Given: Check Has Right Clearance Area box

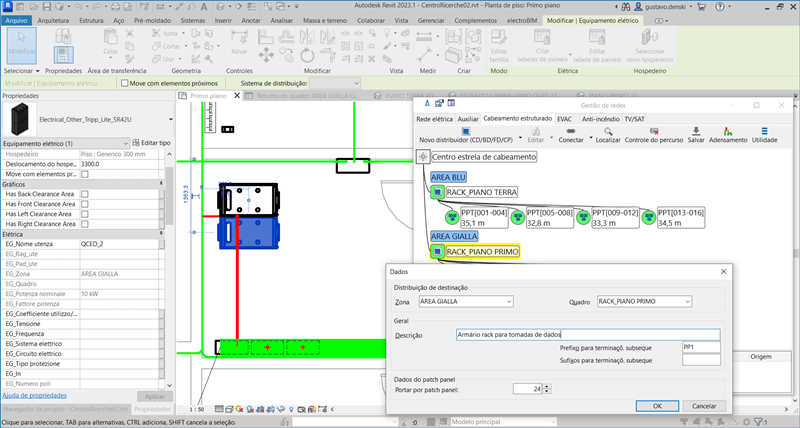Looking at the screenshot, I should click(85, 222).
